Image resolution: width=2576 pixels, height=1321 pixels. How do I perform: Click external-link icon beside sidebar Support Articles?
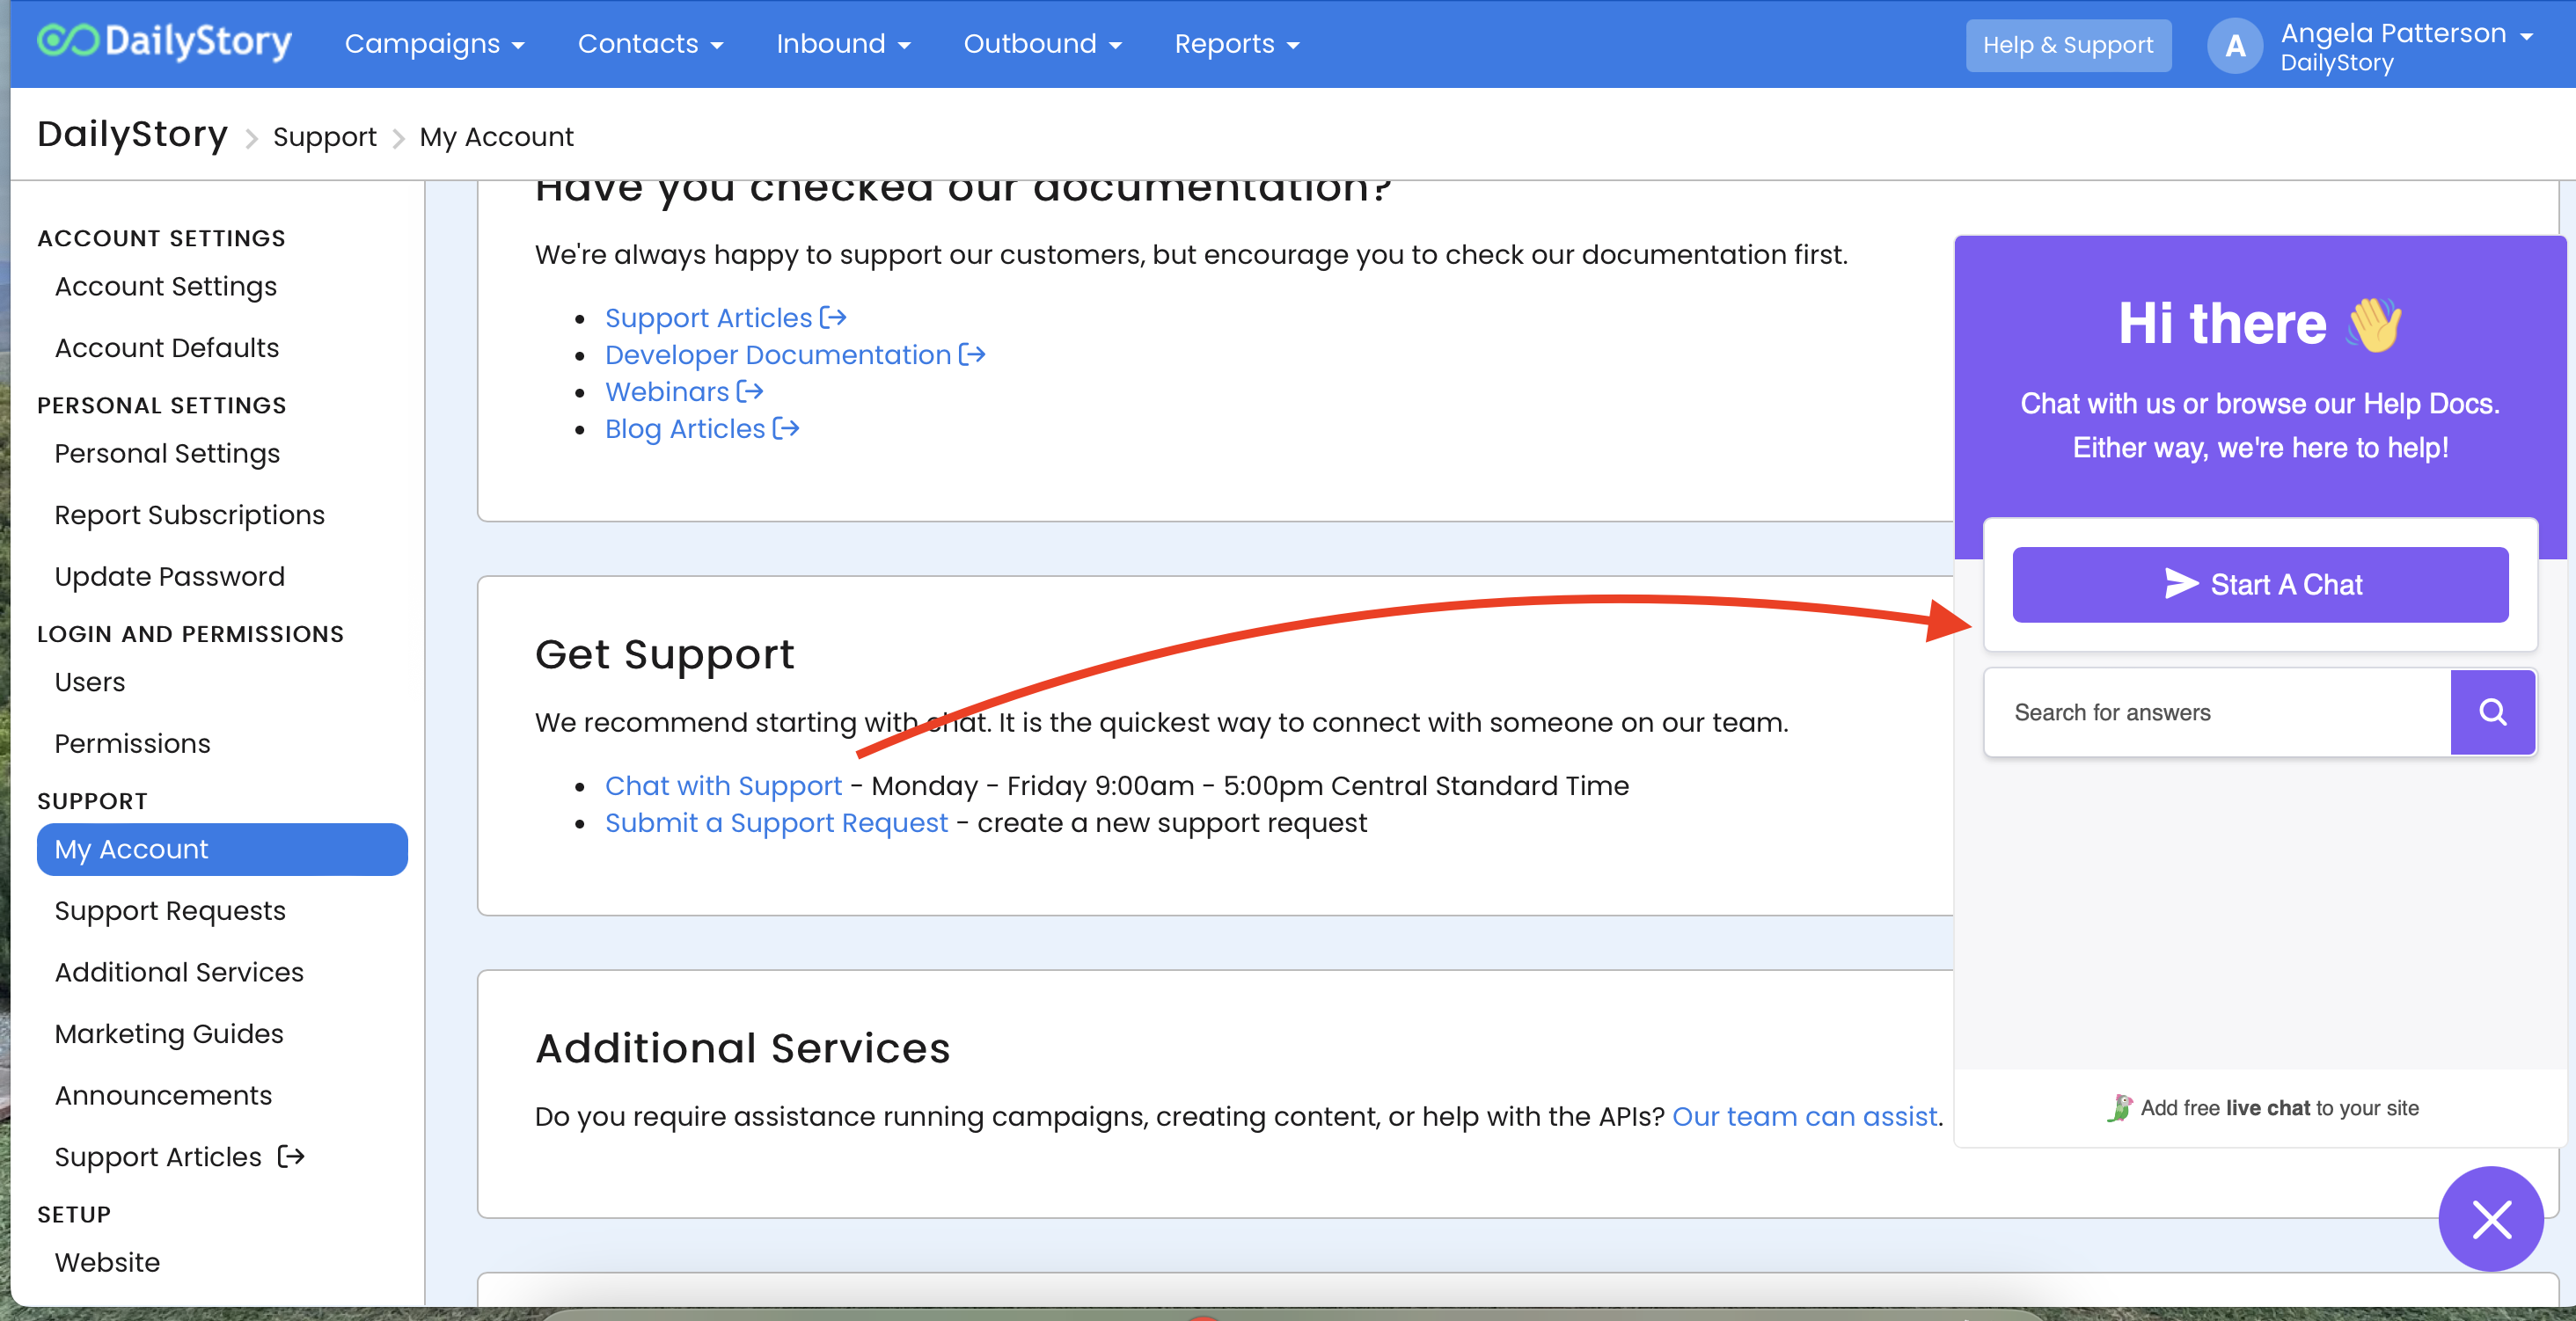tap(291, 1157)
